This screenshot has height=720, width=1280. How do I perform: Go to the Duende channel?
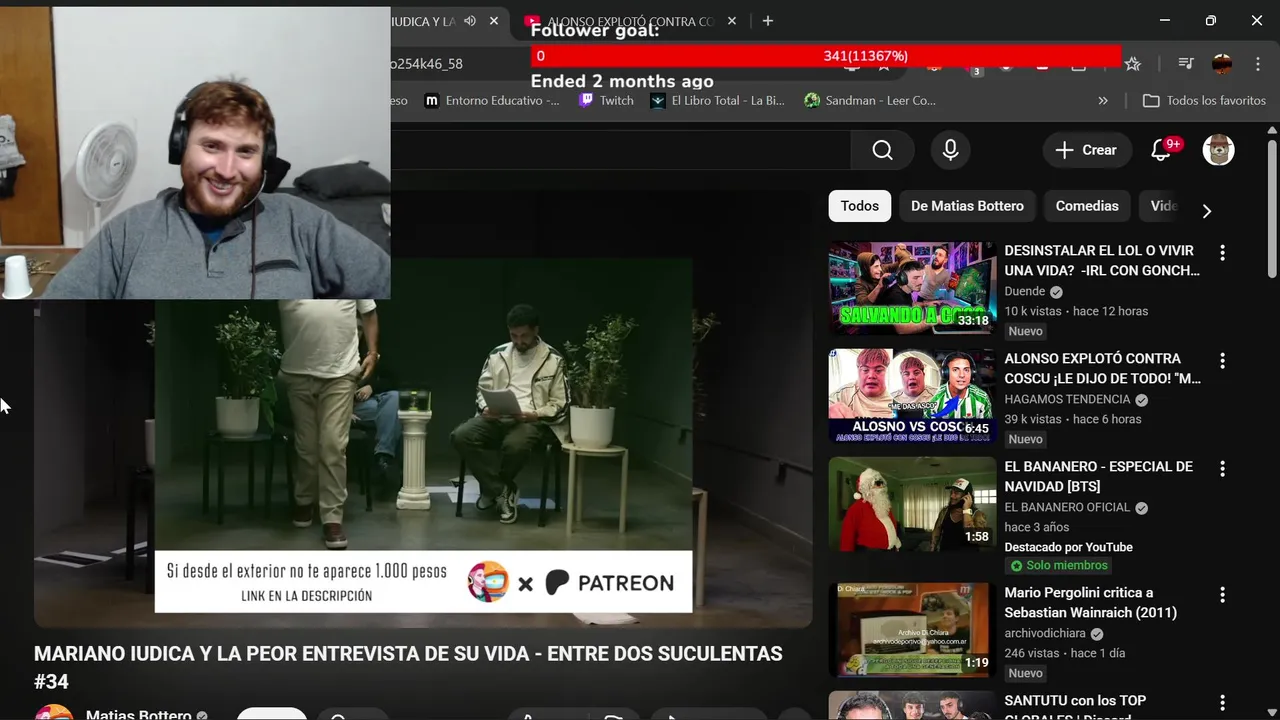coord(1024,291)
